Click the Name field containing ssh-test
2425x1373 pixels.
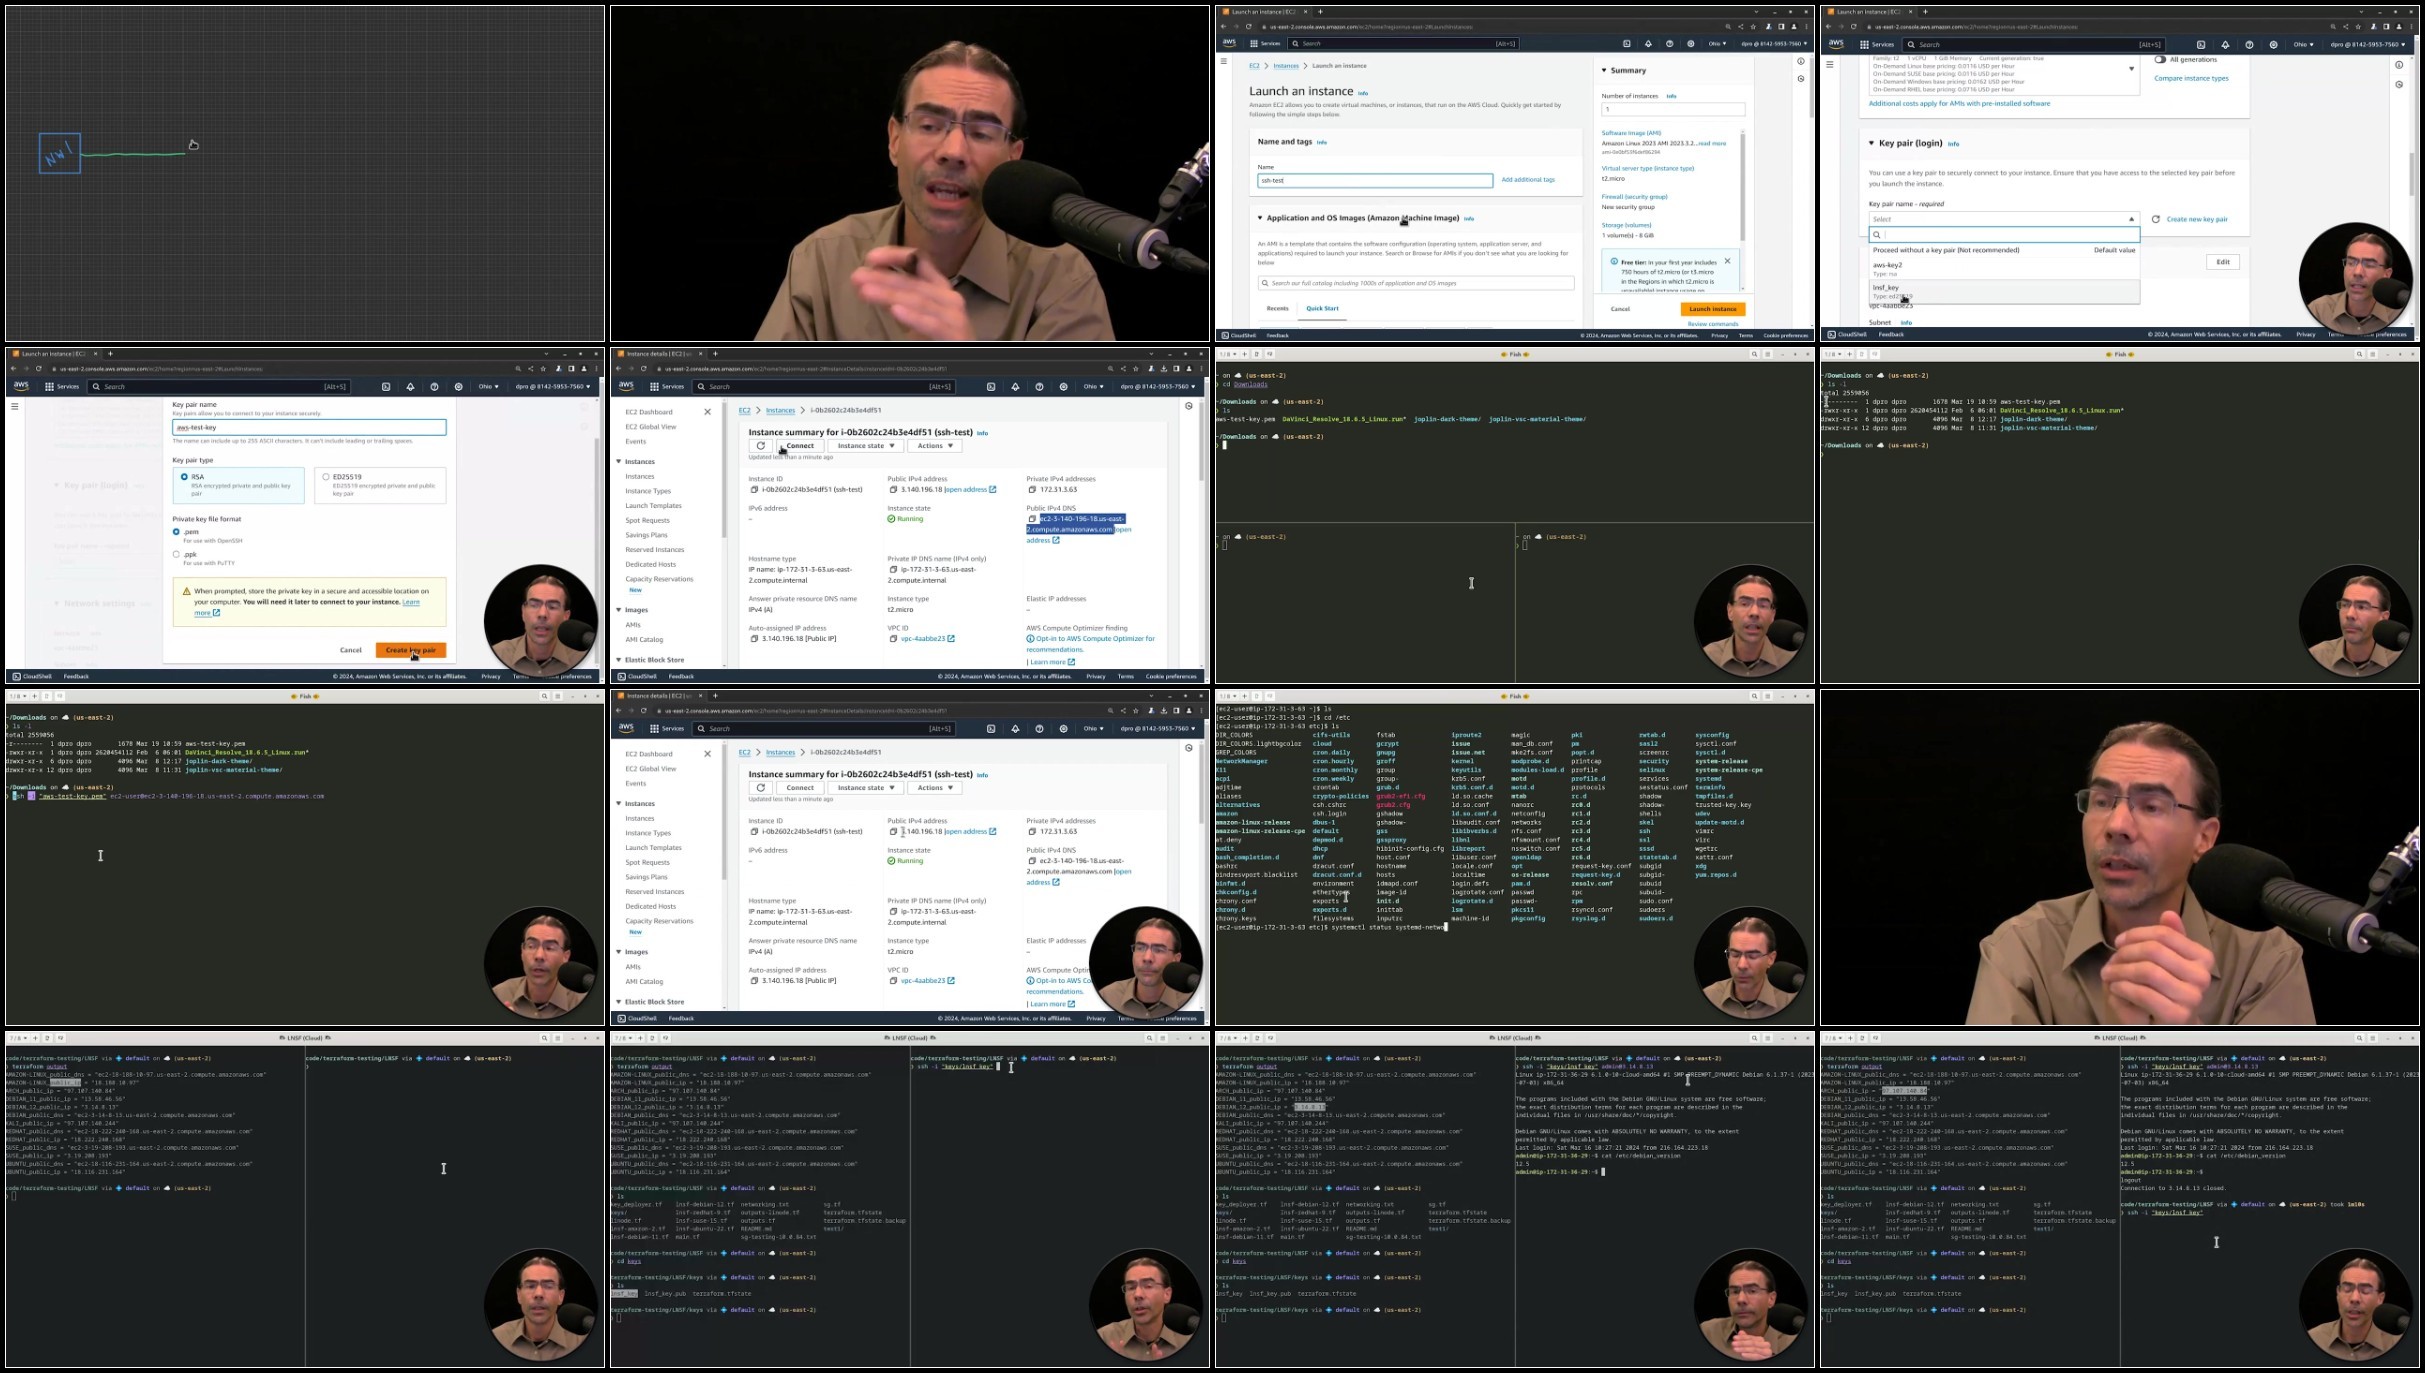coord(1375,181)
